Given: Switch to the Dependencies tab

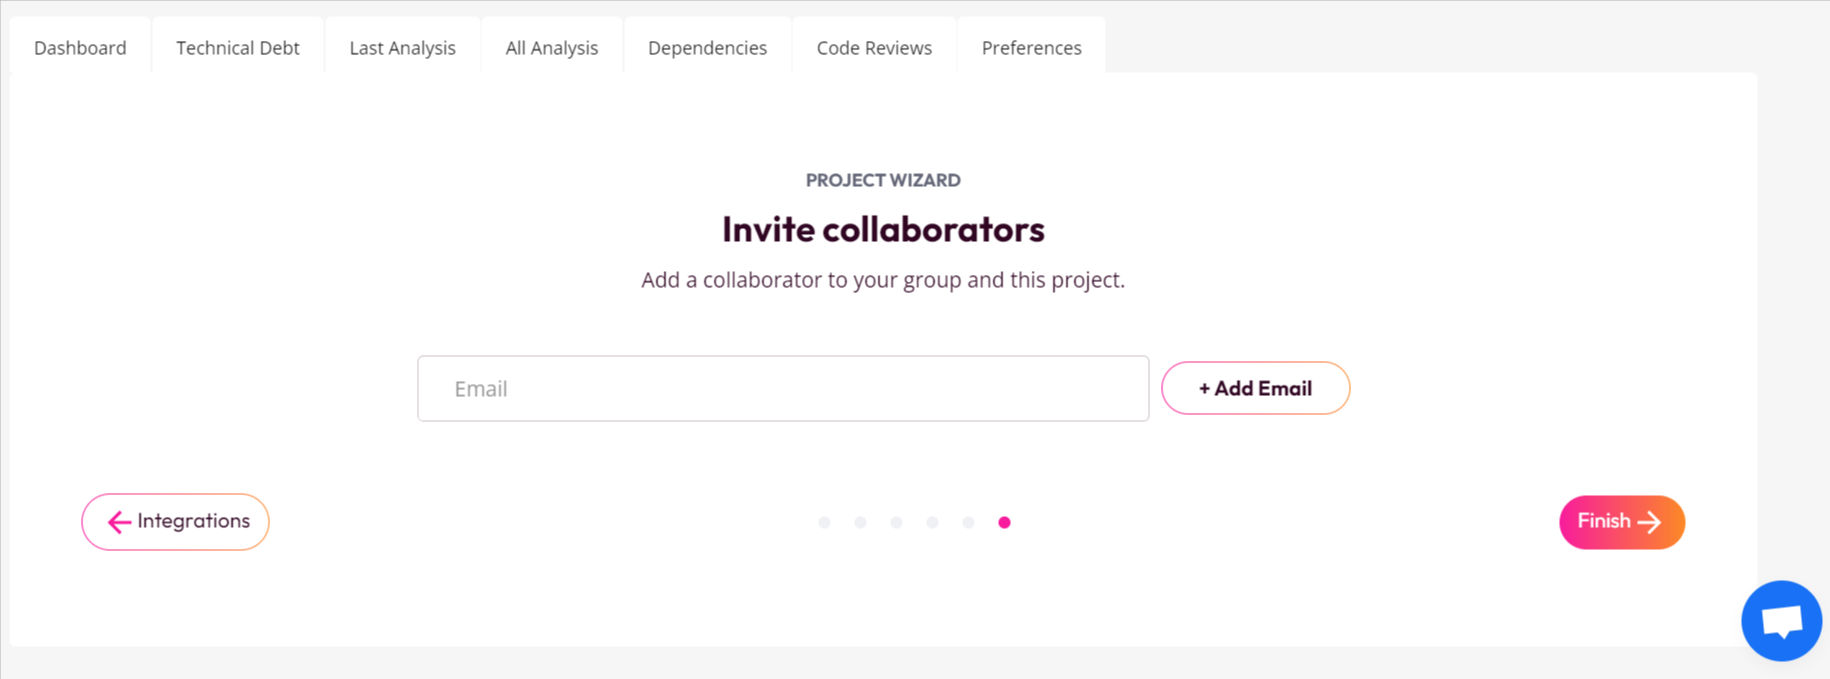Looking at the screenshot, I should (707, 46).
